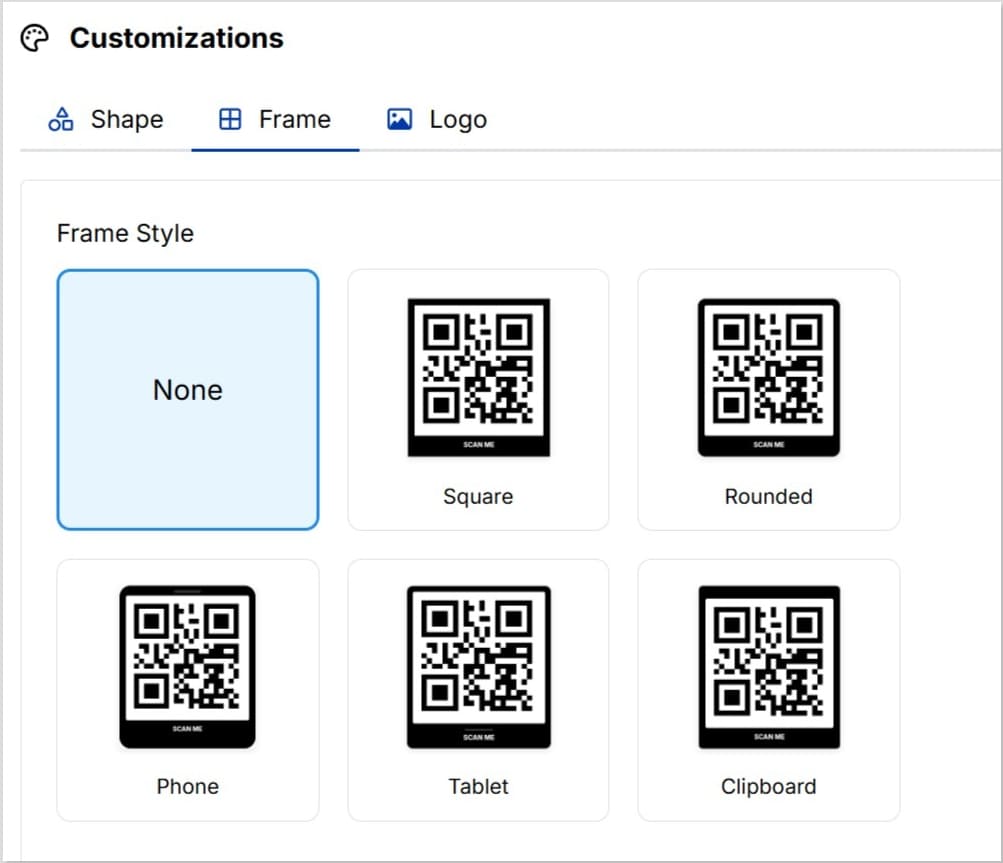
Task: Choose the Tablet frame style card
Action: click(x=478, y=690)
